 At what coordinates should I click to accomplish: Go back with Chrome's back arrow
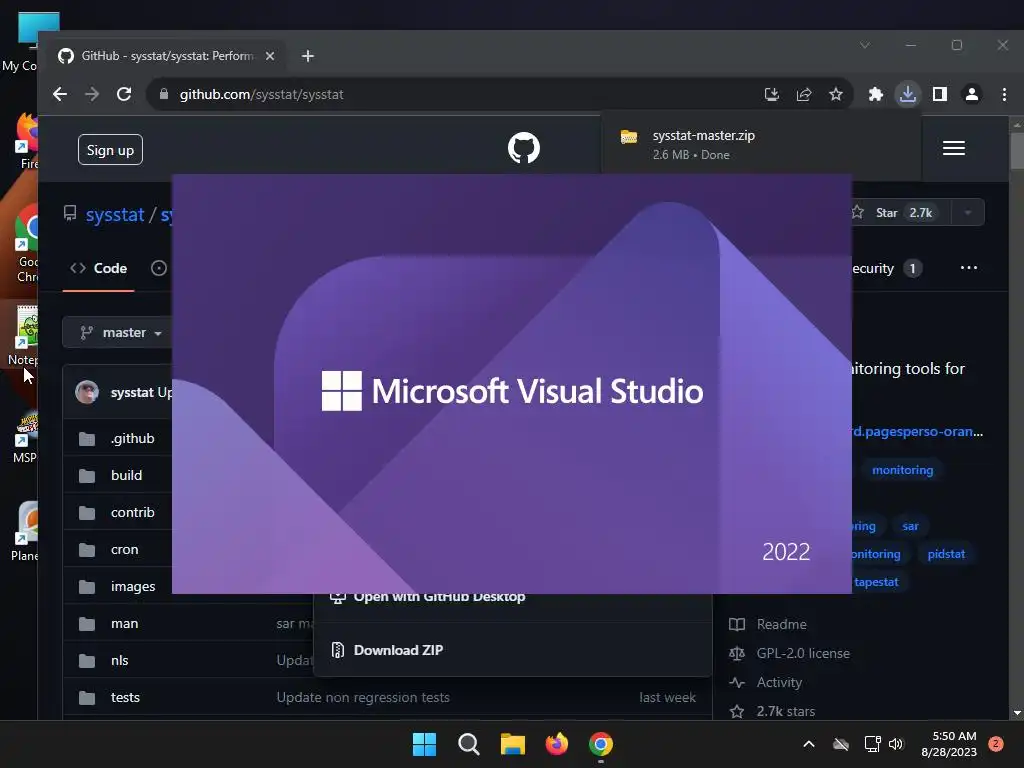click(x=60, y=94)
